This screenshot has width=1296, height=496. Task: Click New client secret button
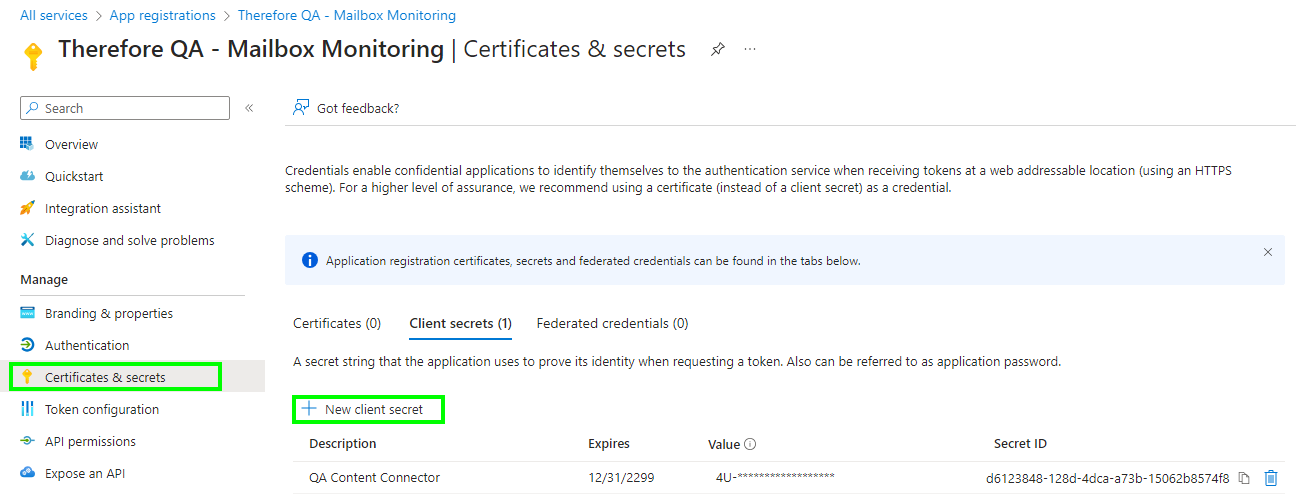(x=368, y=409)
